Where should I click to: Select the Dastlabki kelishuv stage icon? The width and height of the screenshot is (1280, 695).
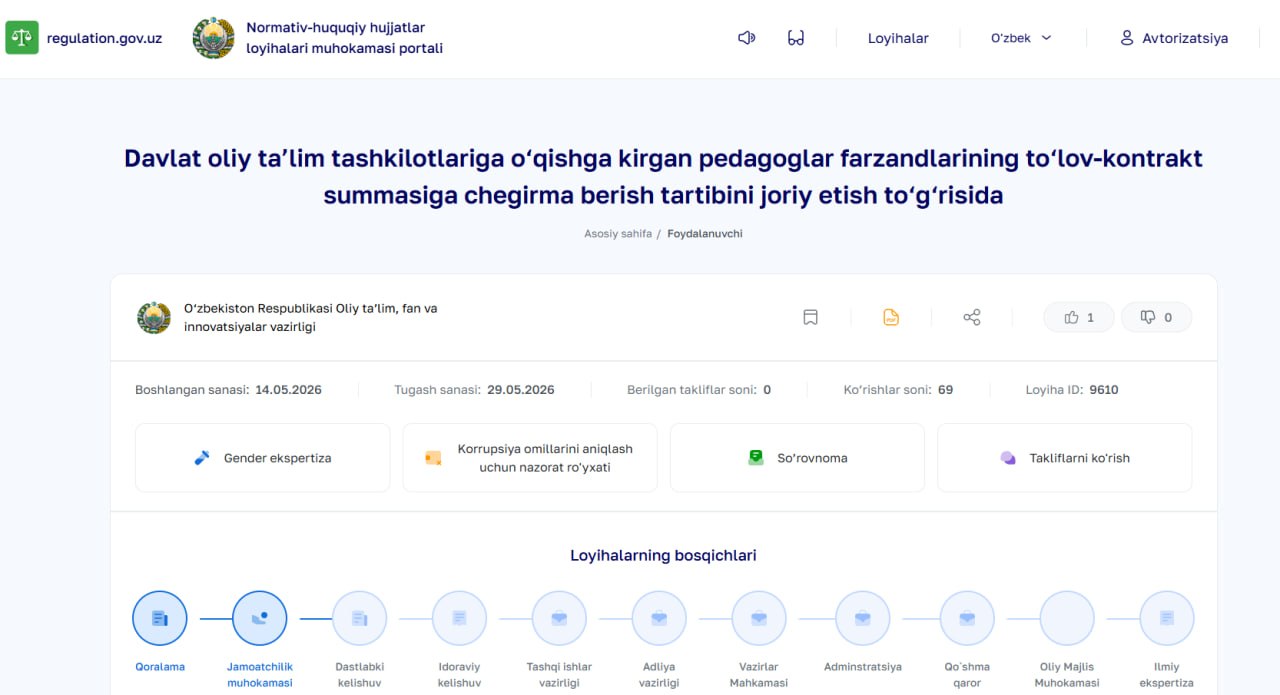pos(360,618)
